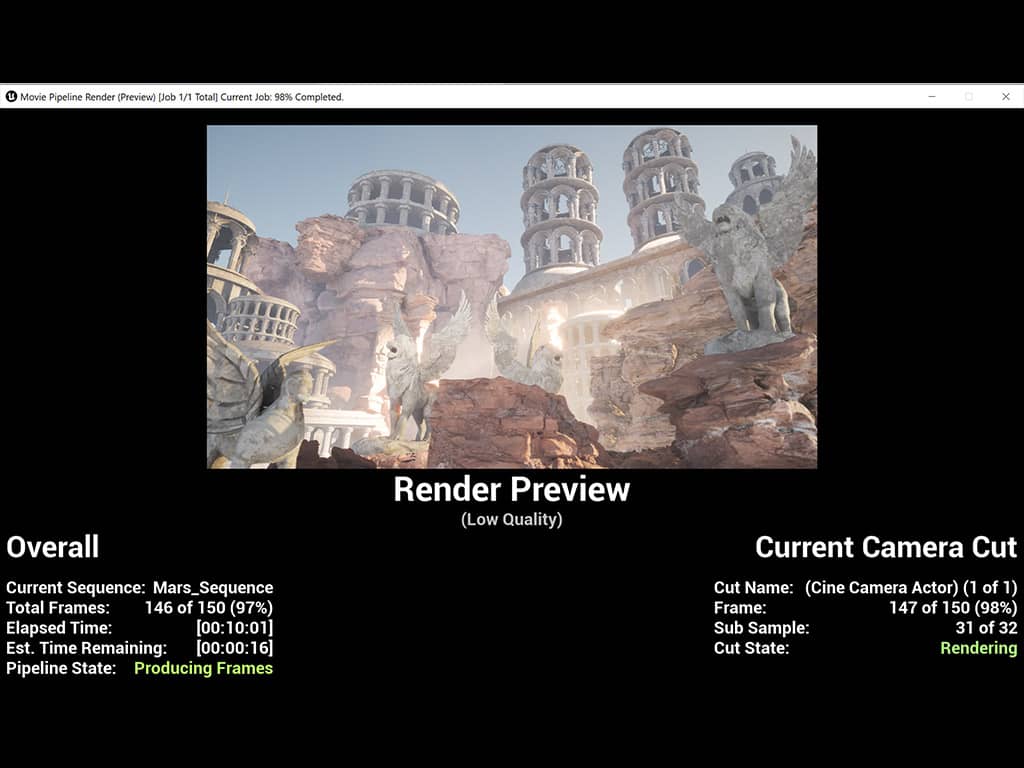Click the window title 'Movie Pipeline Render (Preview)'
Screen dimensions: 1024x768
click(x=88, y=97)
